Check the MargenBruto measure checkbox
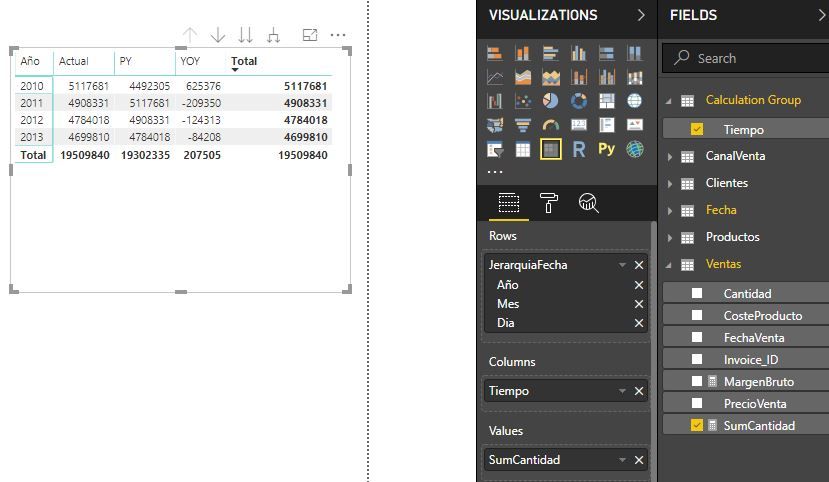This screenshot has height=482, width=829. 697,381
